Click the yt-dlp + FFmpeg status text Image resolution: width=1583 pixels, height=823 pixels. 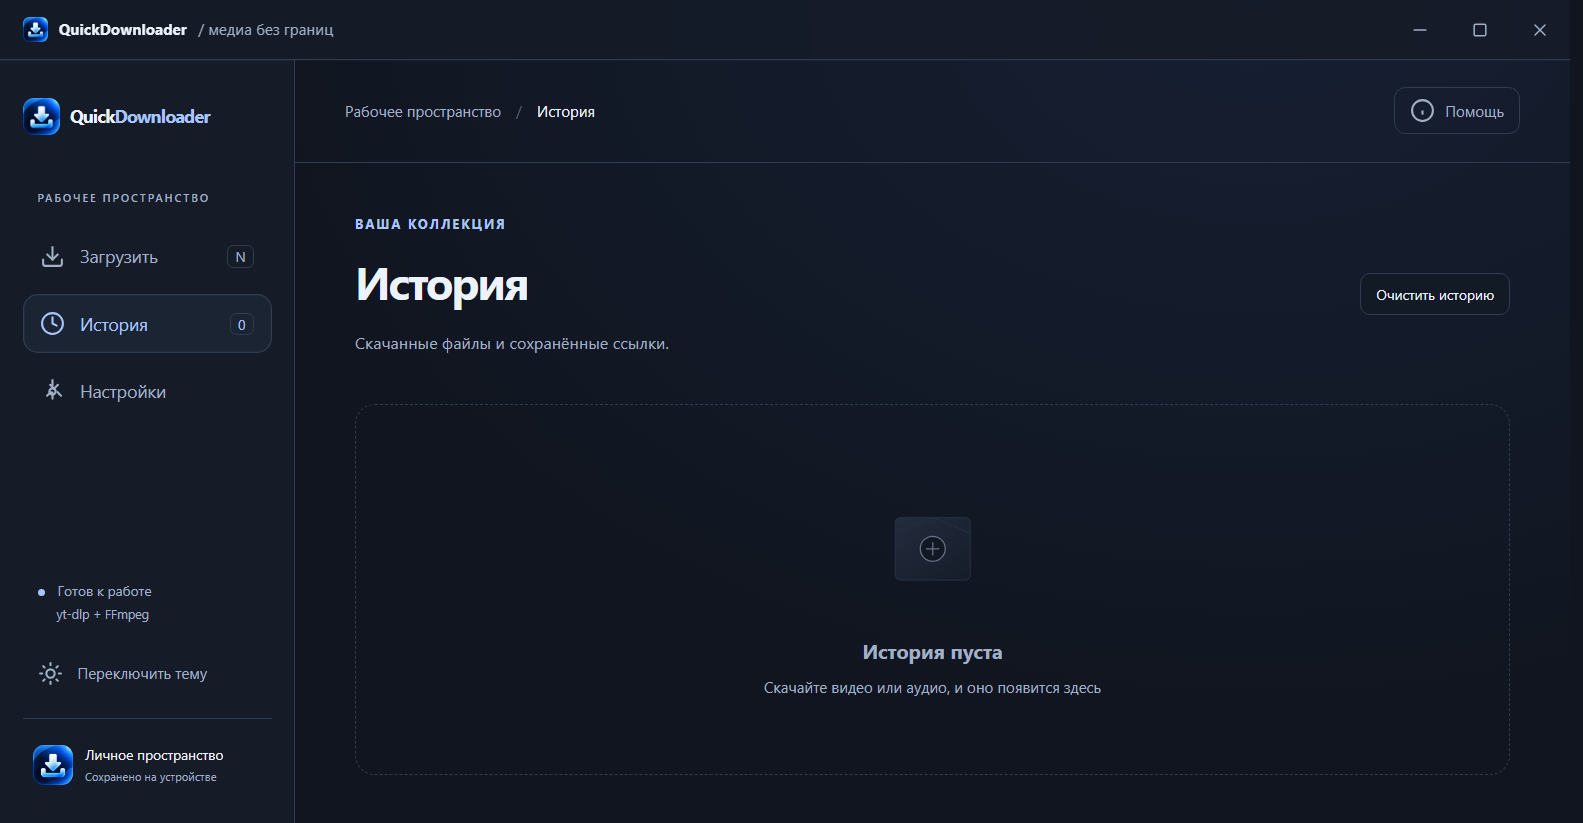click(102, 615)
